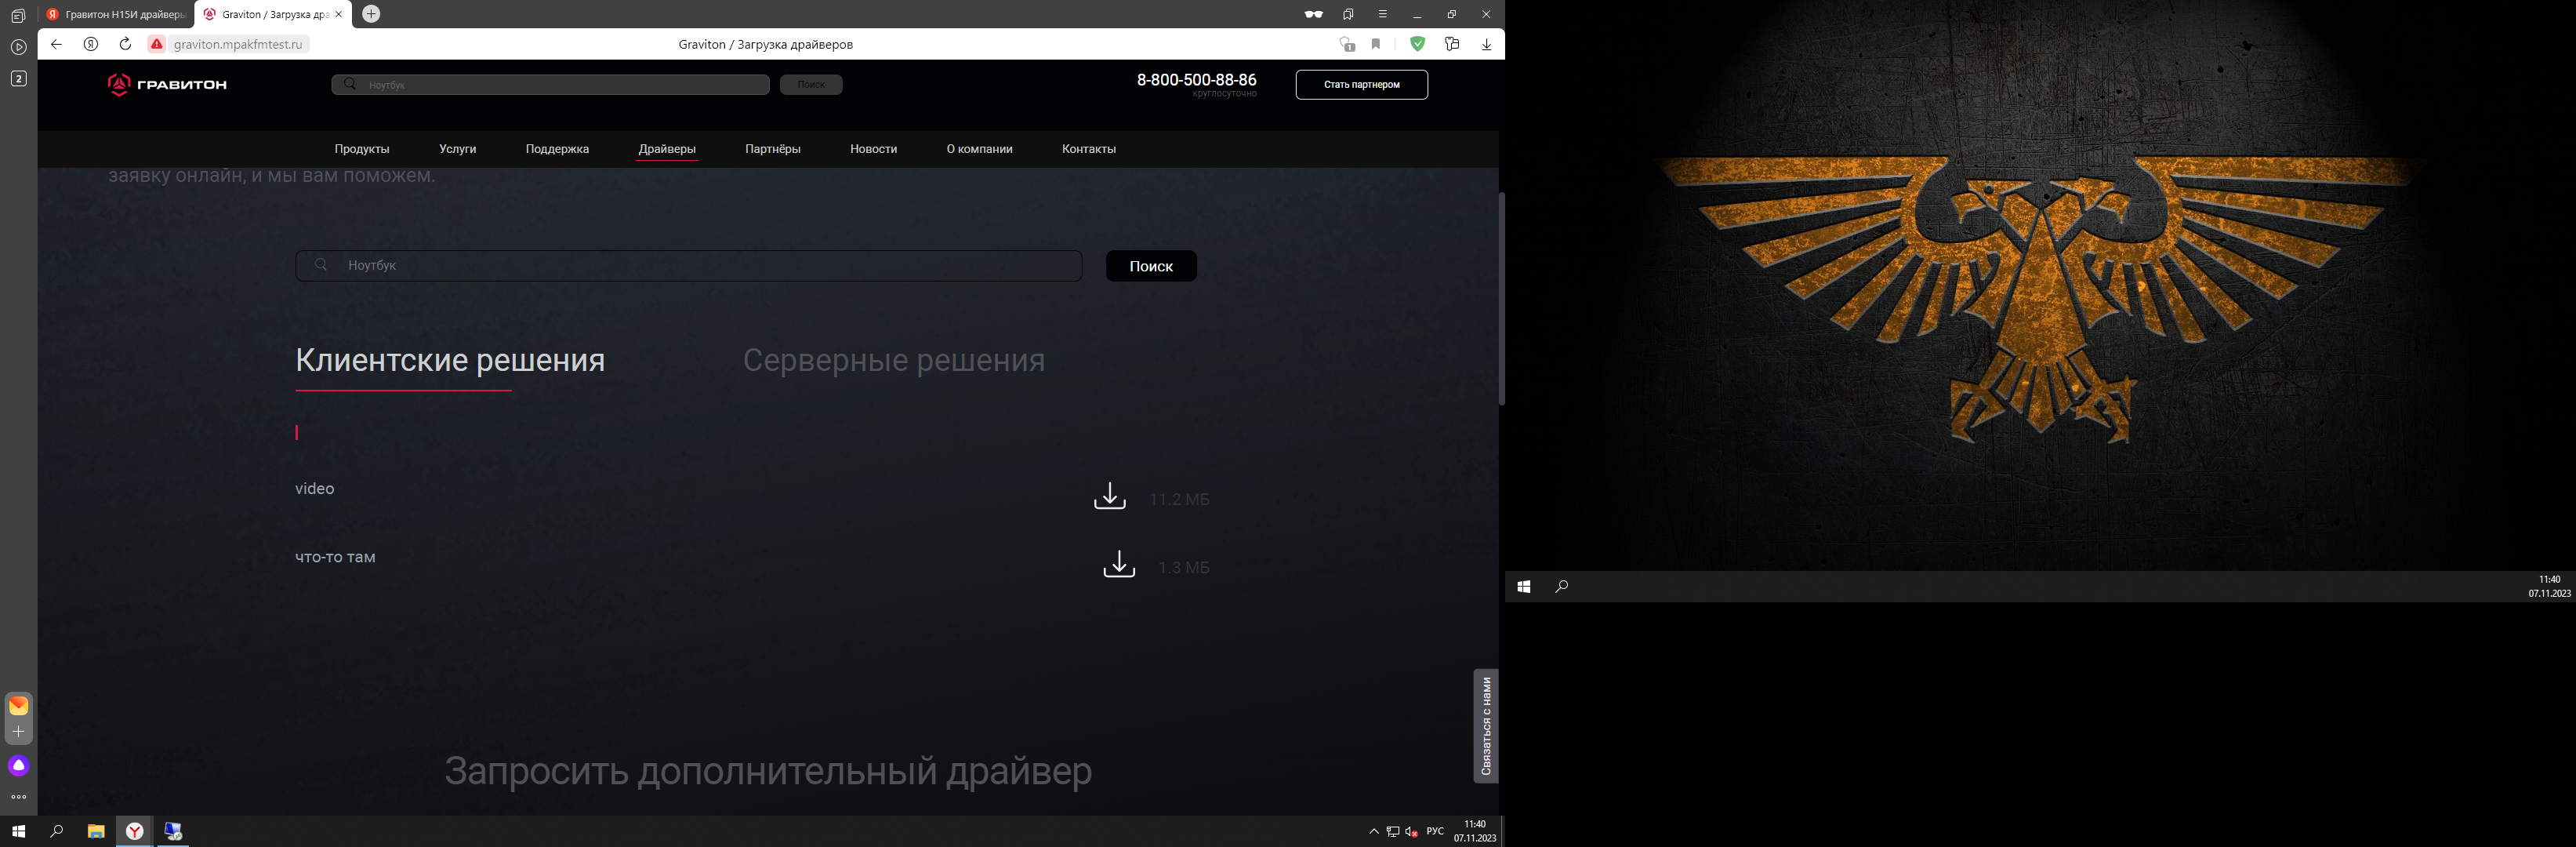Viewport: 2576px width, 847px height.
Task: Open the Драйверы menu item
Action: coord(667,149)
